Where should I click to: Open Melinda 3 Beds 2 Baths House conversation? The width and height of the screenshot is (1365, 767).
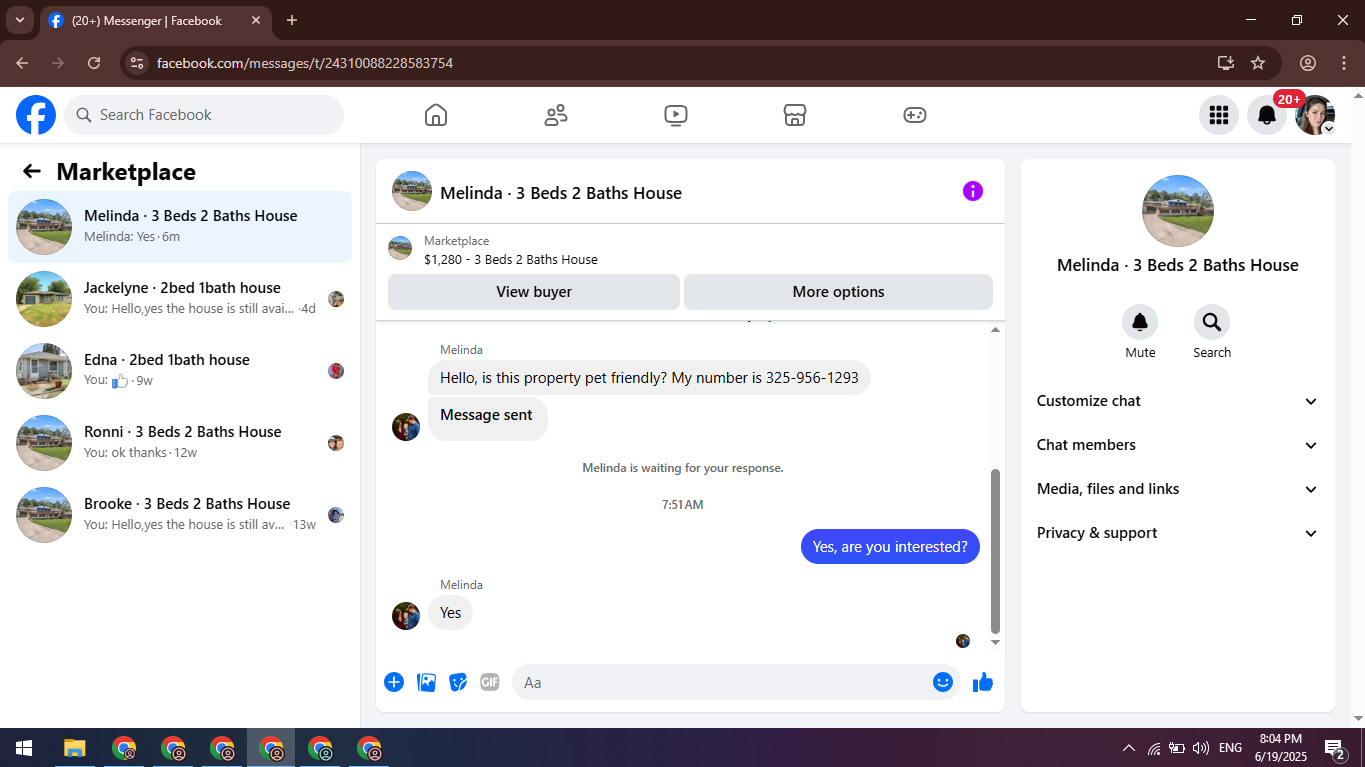click(x=180, y=227)
